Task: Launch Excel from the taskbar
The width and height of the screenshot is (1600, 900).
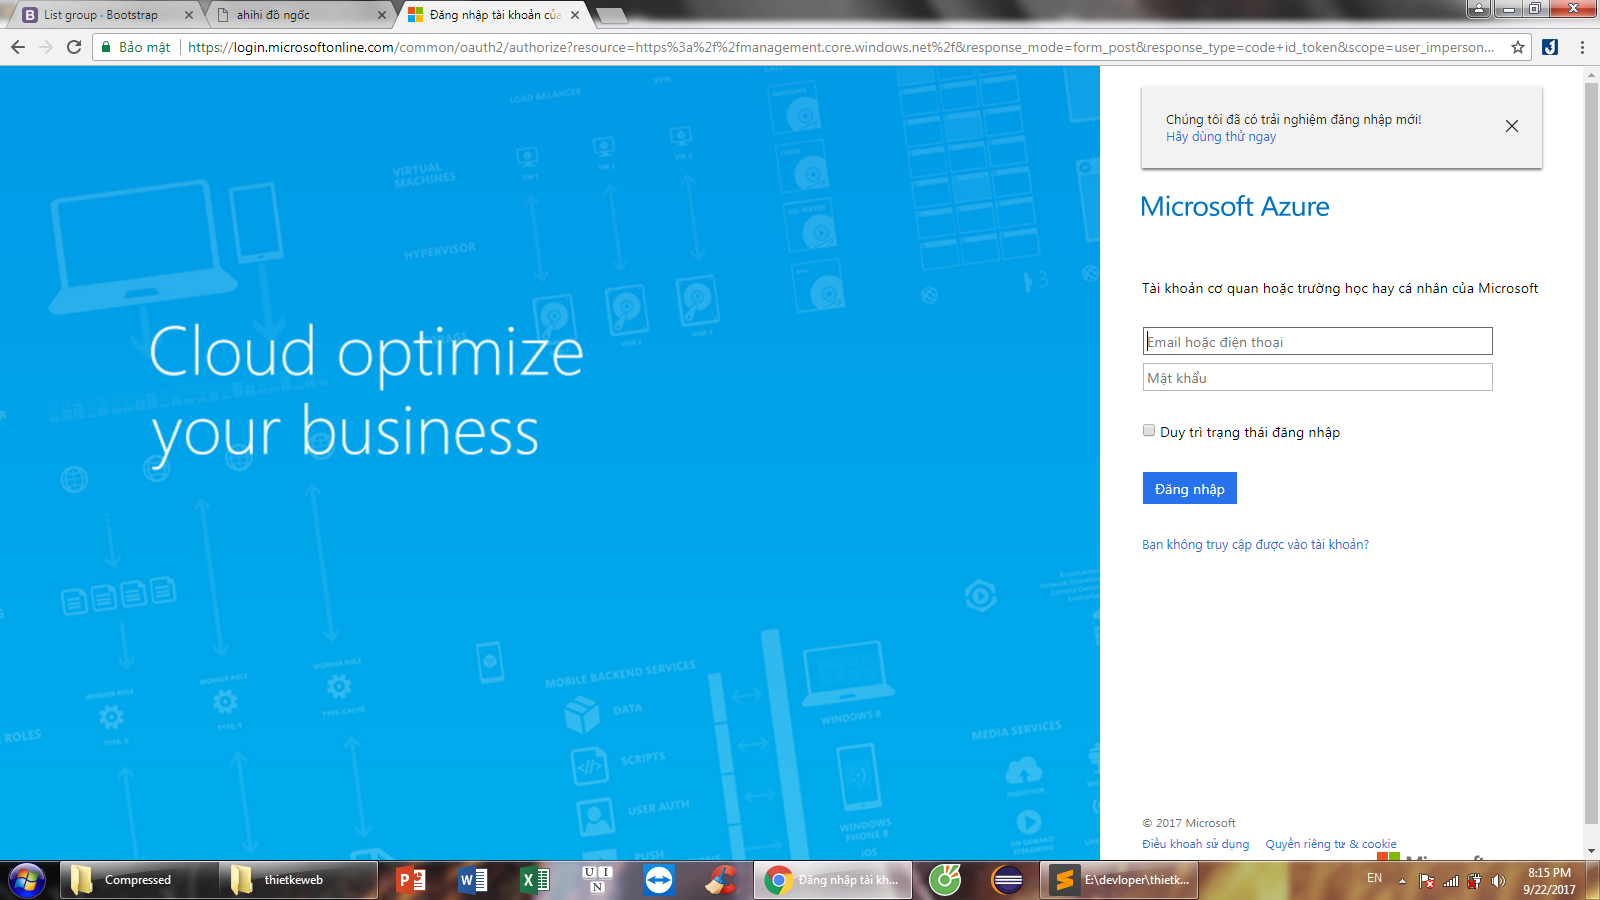Action: tap(535, 880)
